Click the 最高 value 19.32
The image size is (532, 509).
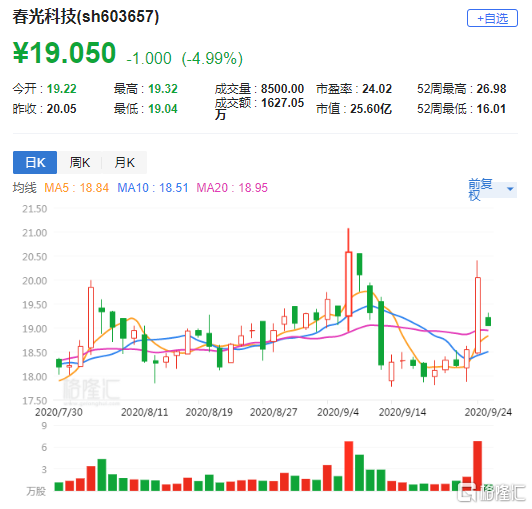pos(163,89)
